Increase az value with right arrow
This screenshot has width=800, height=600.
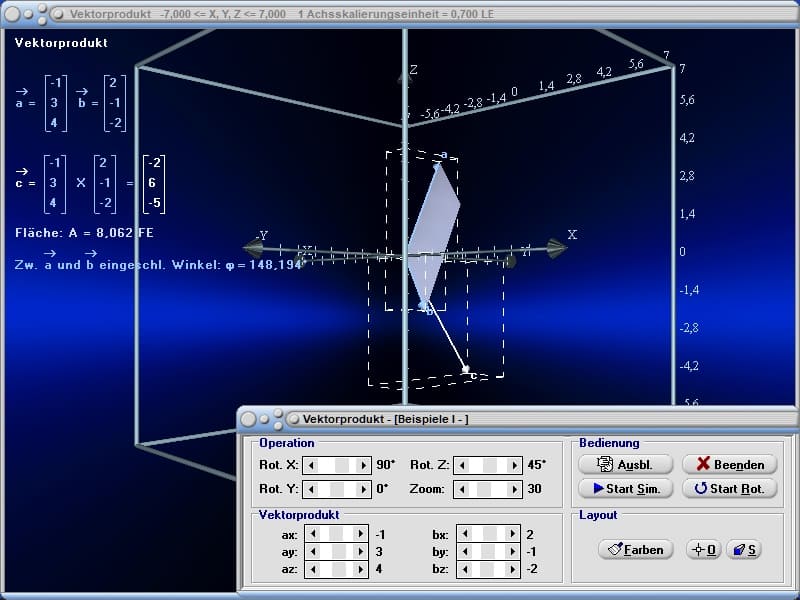tap(360, 568)
